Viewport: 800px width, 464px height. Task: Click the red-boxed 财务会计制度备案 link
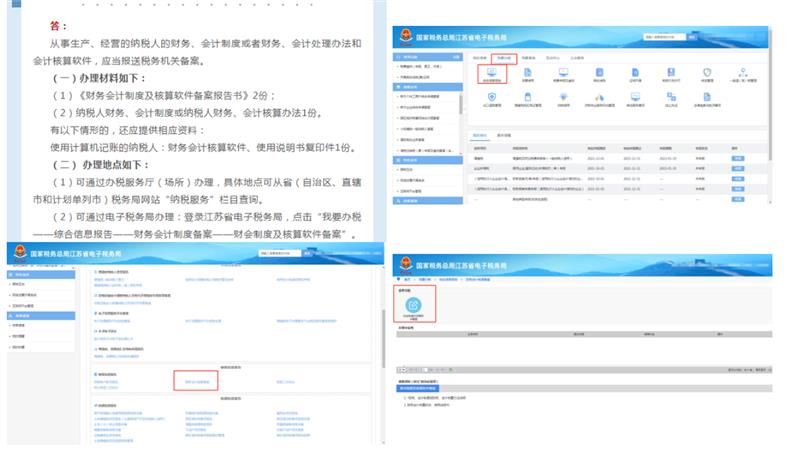point(195,381)
